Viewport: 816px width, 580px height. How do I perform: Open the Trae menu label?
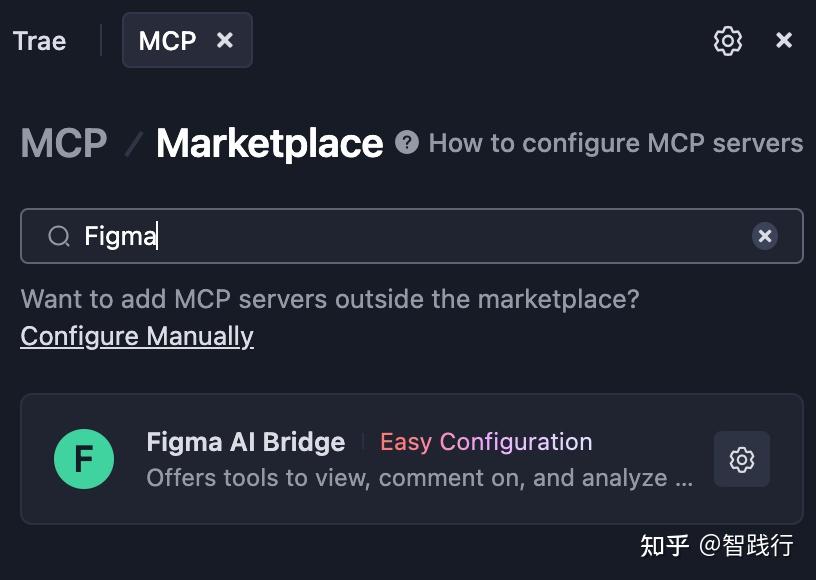point(38,40)
